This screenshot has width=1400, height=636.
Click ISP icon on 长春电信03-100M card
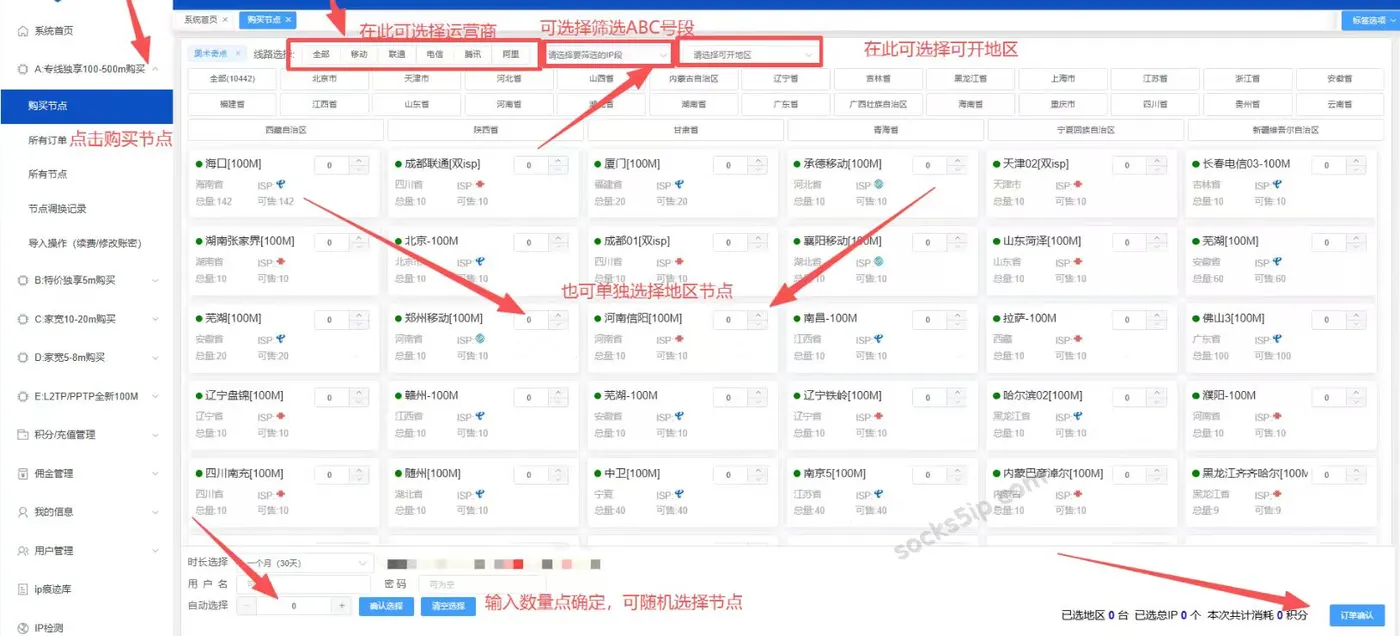coord(1279,185)
